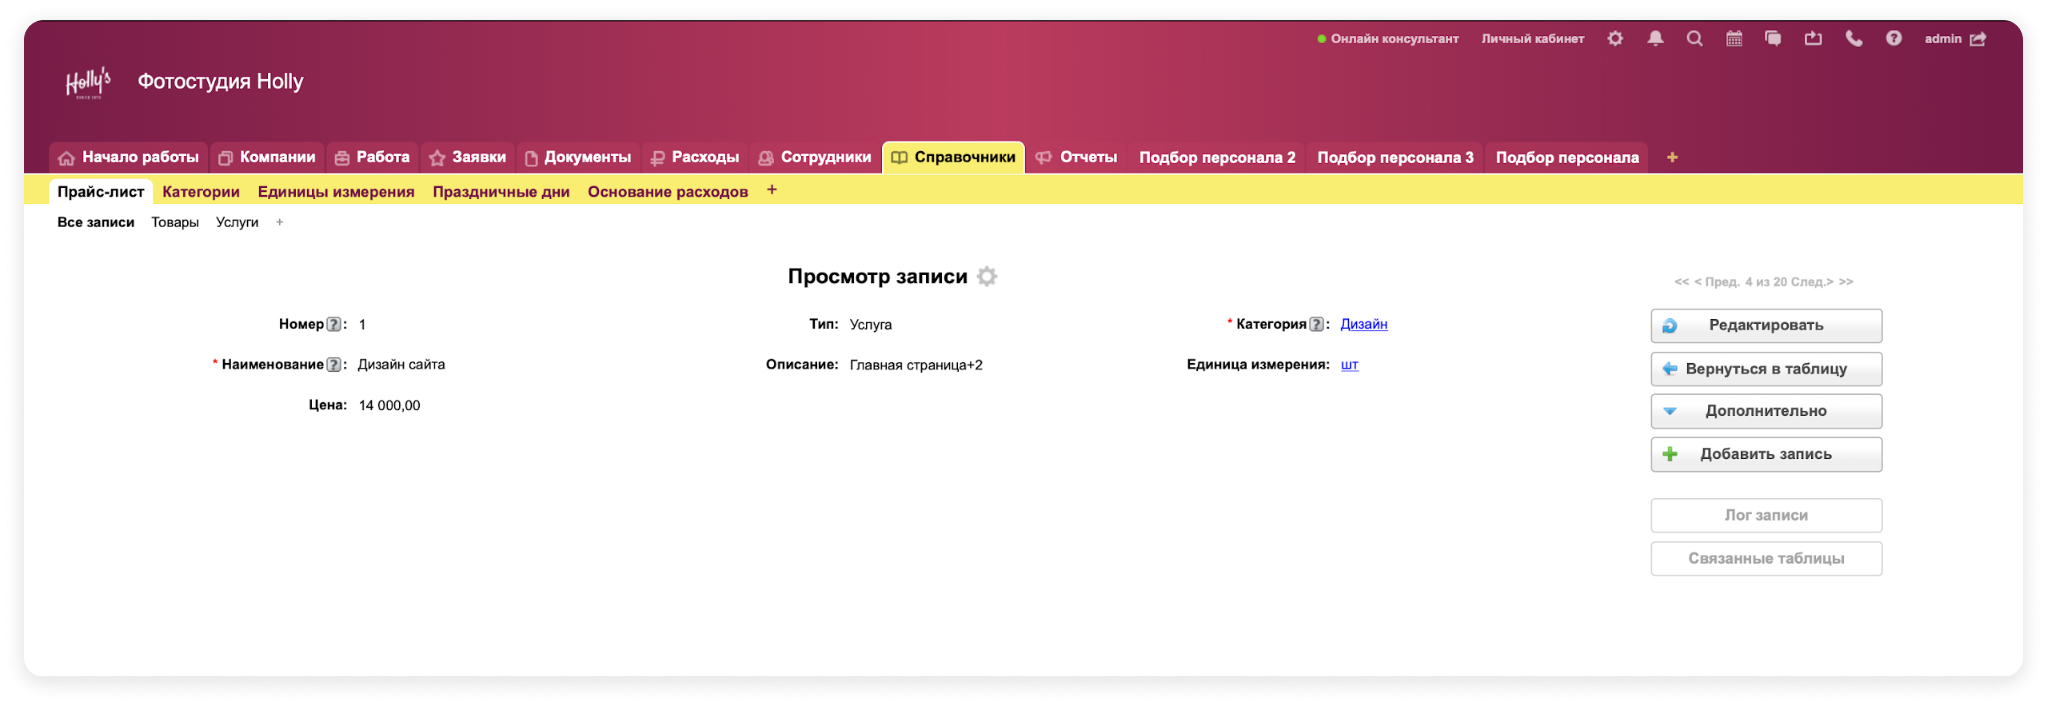Image resolution: width=2047 pixels, height=705 pixels.
Task: Select the Услуги filter tab
Action: point(237,222)
